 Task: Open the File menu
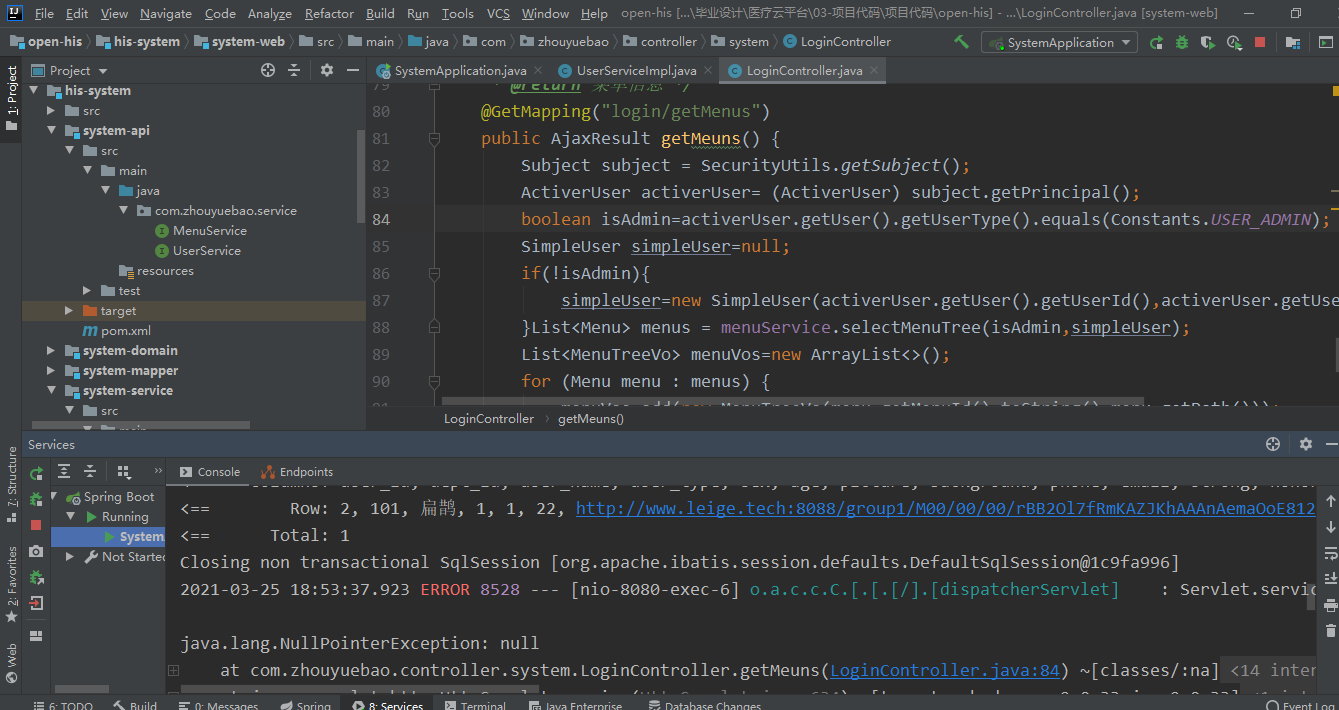click(x=44, y=13)
